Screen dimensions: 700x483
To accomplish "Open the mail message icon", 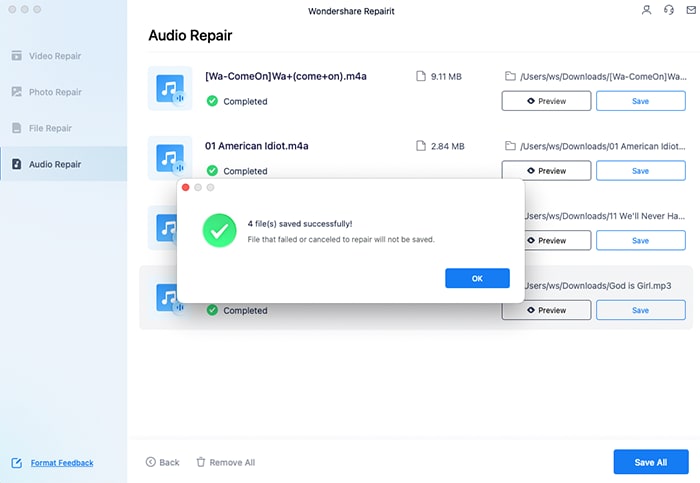I will pos(691,10).
